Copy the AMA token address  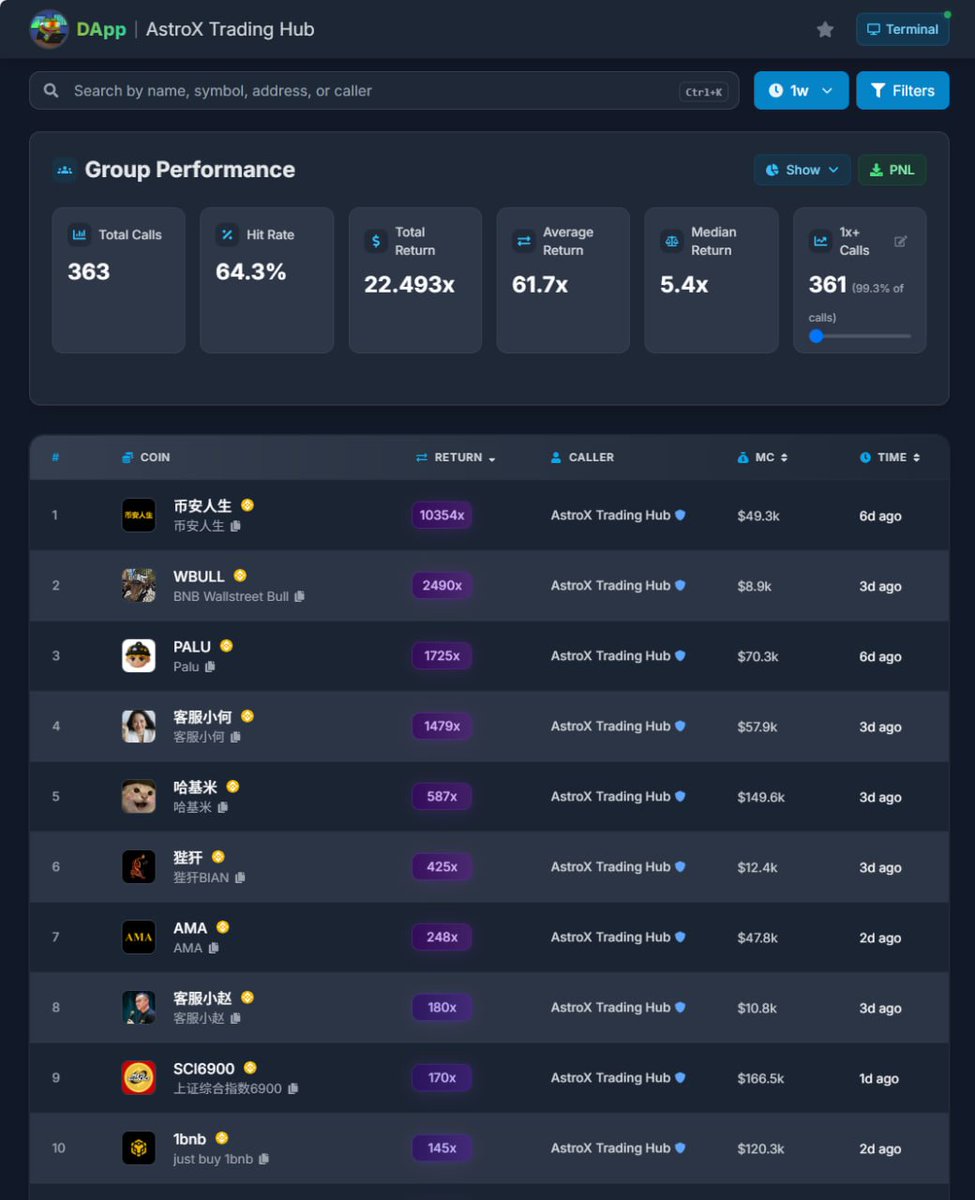213,948
